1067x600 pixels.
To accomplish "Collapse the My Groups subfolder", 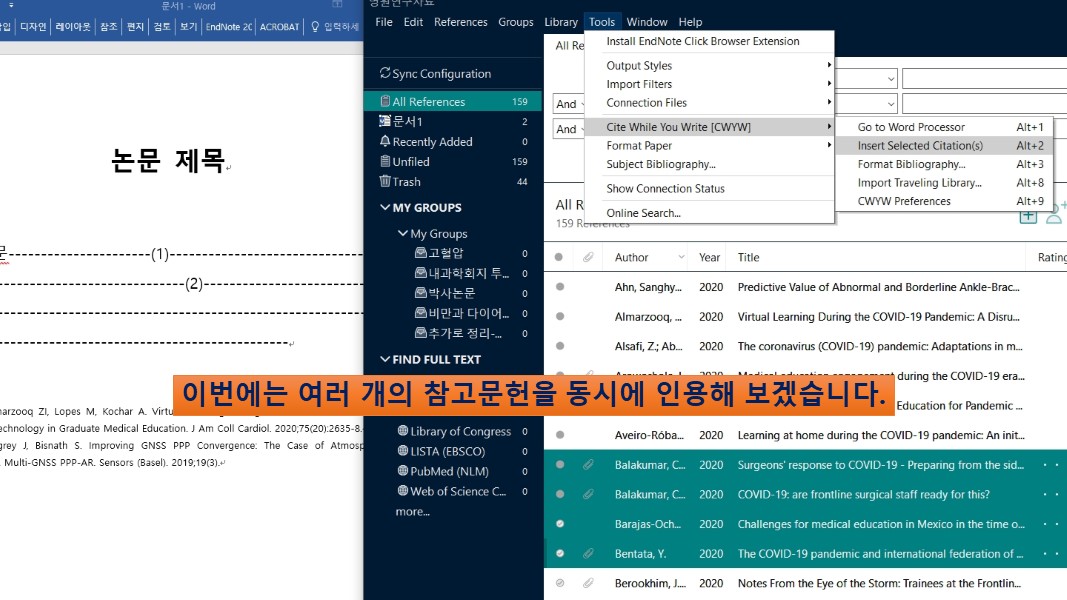I will click(x=402, y=233).
